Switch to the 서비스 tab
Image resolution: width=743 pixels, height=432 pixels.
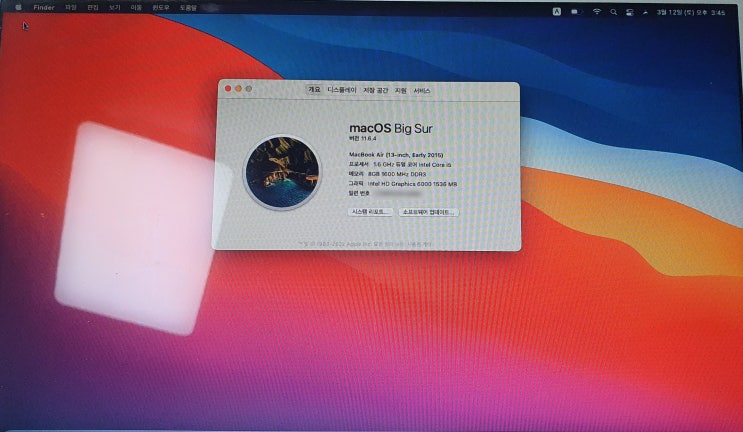pos(422,90)
